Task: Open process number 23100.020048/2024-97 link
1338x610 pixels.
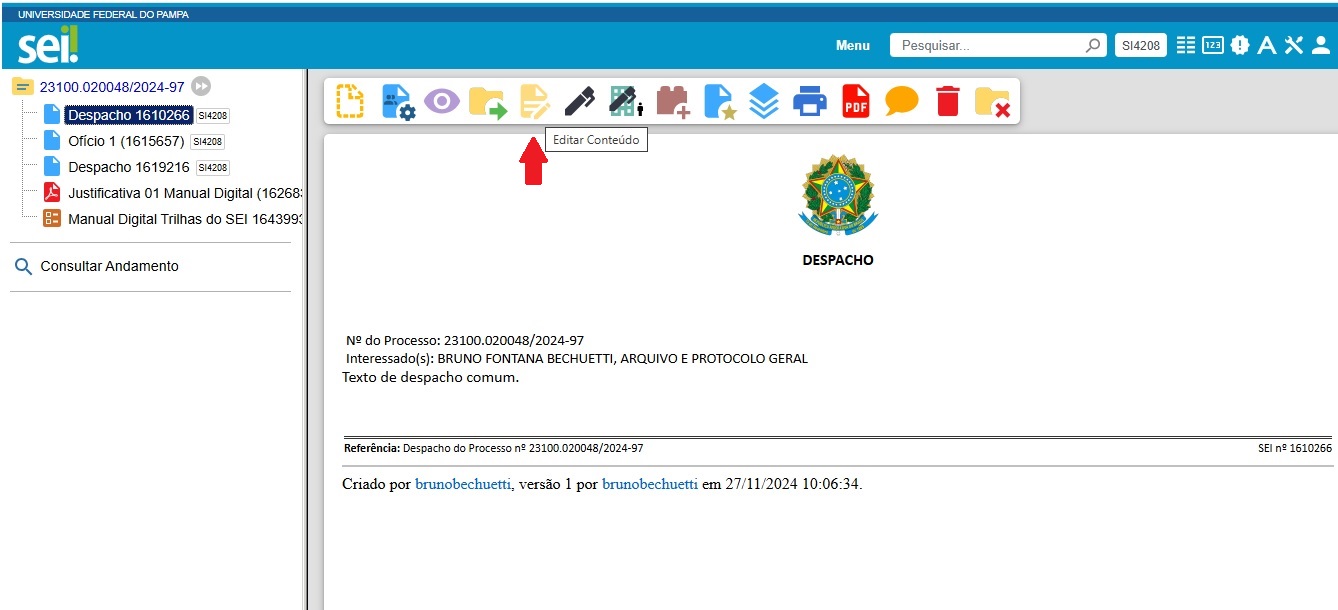Action: tap(112, 87)
